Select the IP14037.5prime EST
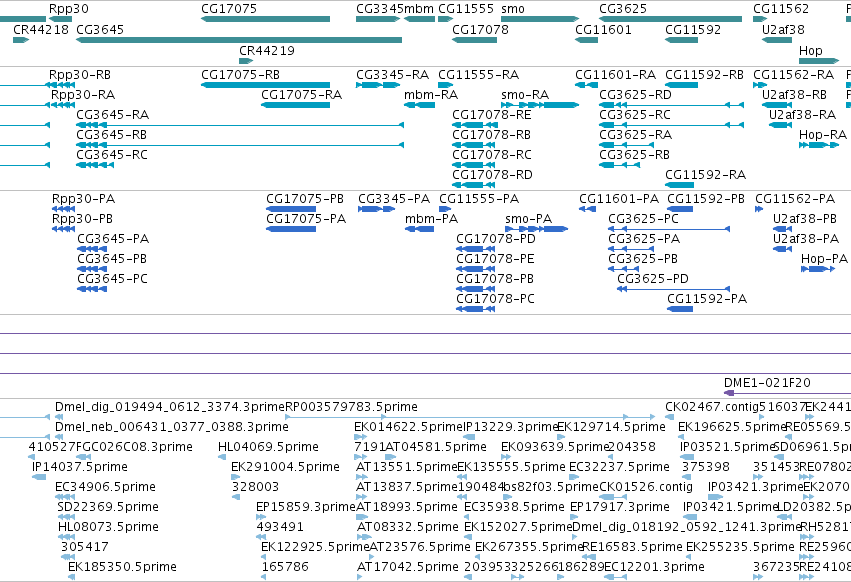851x582 pixels. (39, 477)
